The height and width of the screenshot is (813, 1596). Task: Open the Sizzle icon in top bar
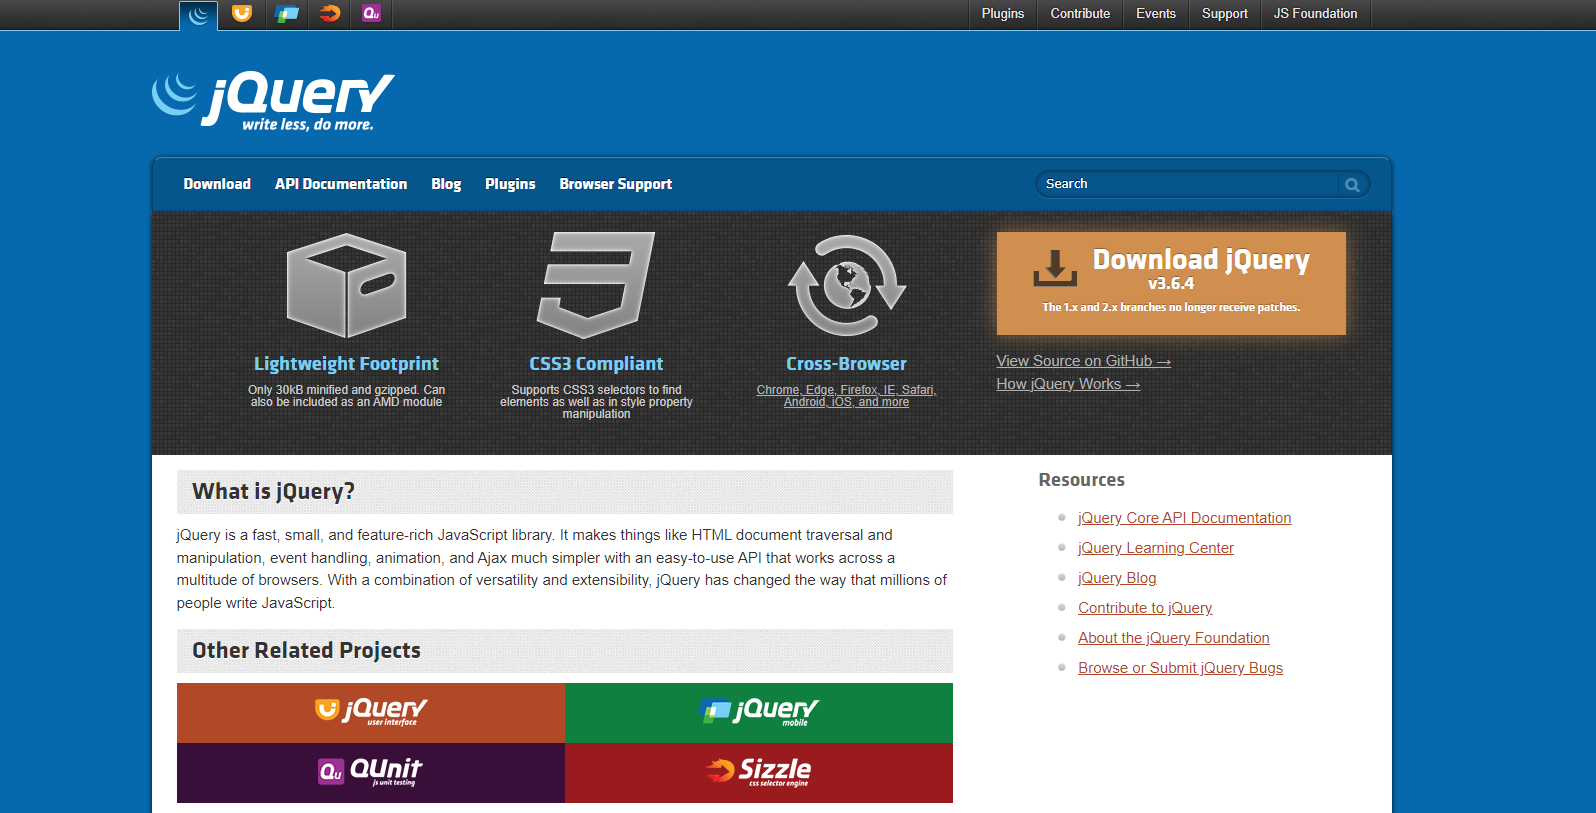pos(329,13)
